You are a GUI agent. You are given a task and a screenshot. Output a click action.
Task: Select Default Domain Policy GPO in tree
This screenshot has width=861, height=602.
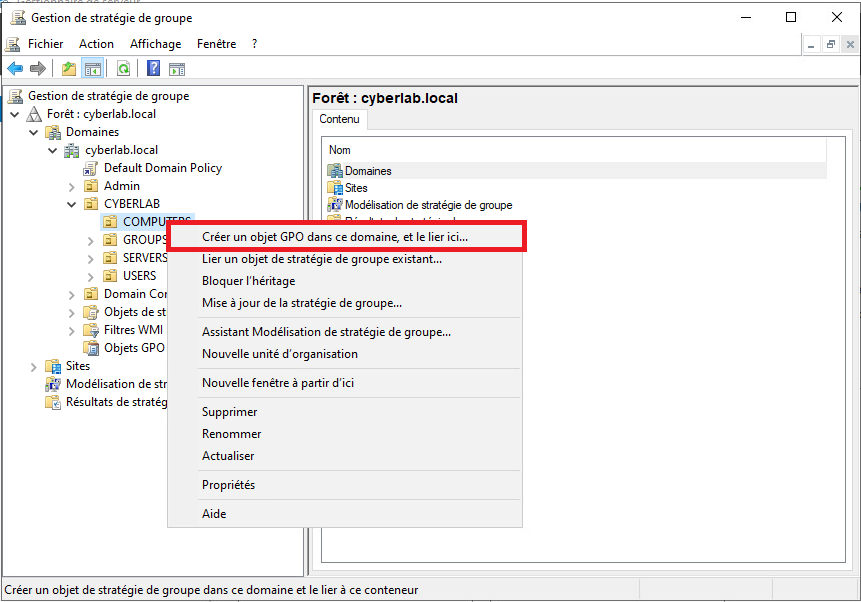162,168
